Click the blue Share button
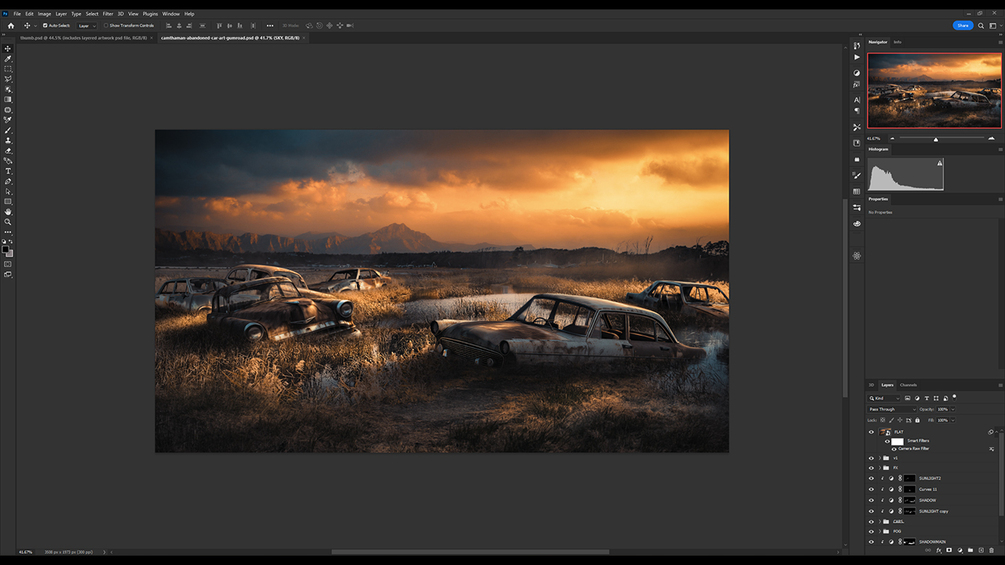The height and width of the screenshot is (565, 1005). 963,26
